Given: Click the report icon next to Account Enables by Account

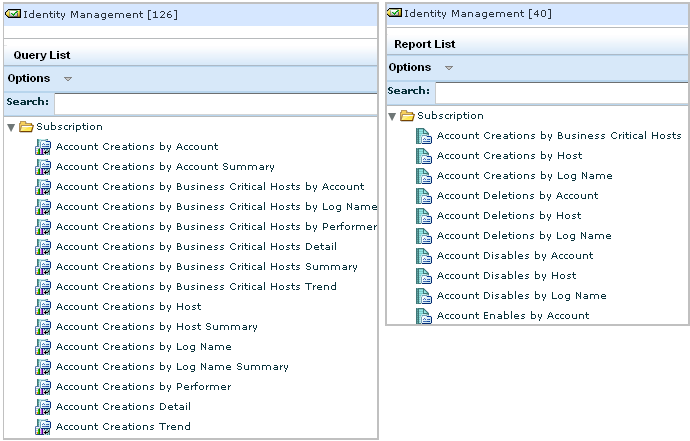Looking at the screenshot, I should pos(424,316).
